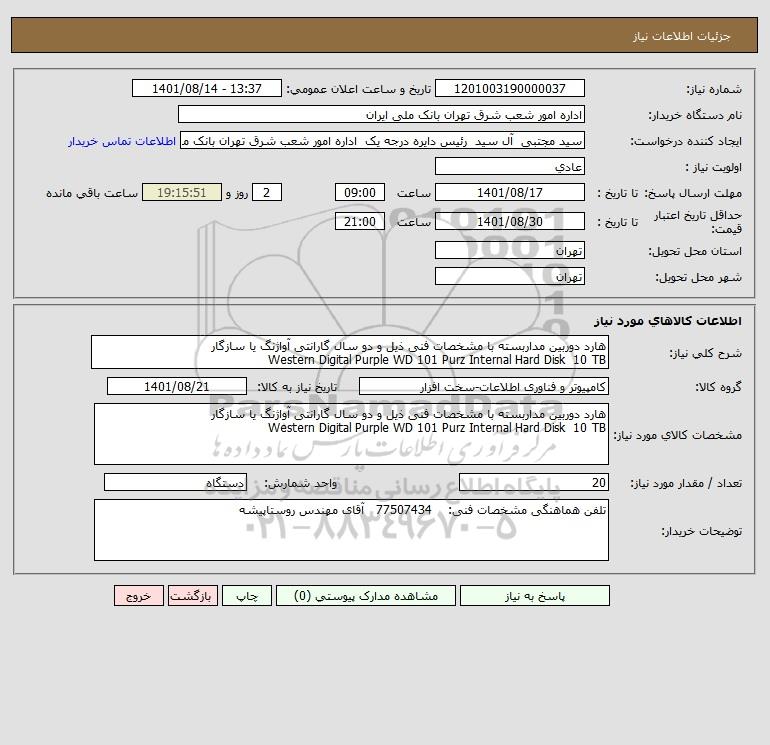
Task: Click the جزئیات اطلاعات نیاز header title
Action: coord(682,36)
